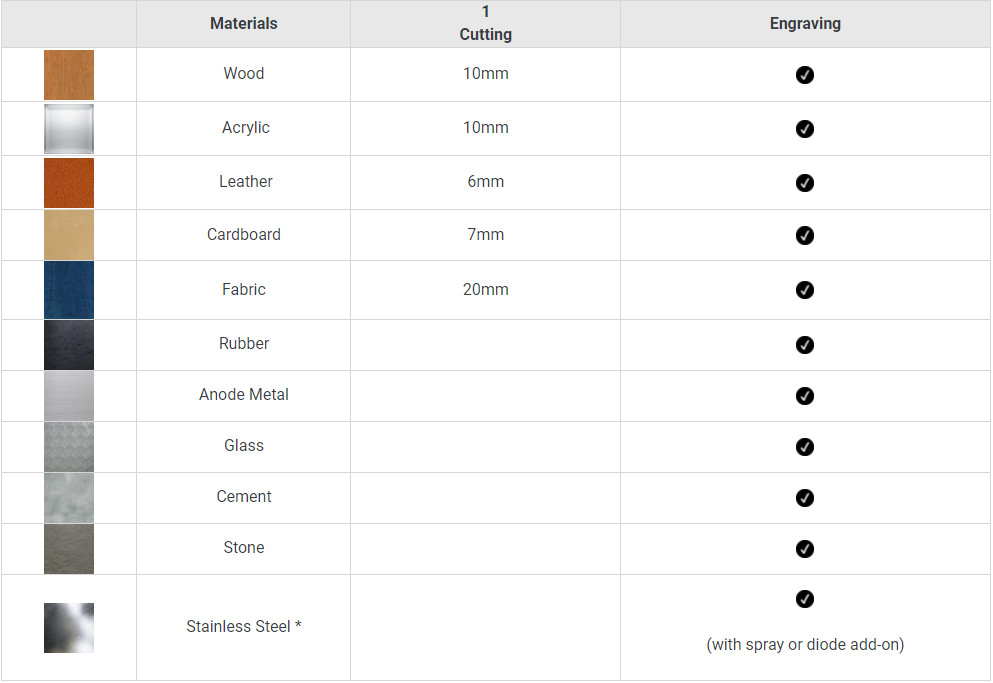Click the Wood engraving checkmark icon
This screenshot has width=993, height=683.
pos(804,75)
